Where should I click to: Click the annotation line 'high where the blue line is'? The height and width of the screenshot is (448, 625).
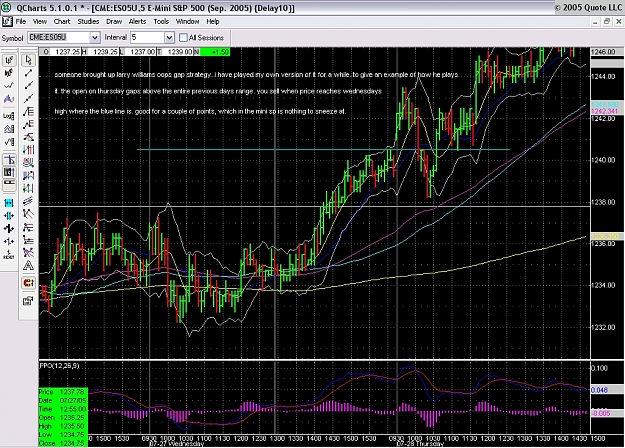tap(200, 111)
